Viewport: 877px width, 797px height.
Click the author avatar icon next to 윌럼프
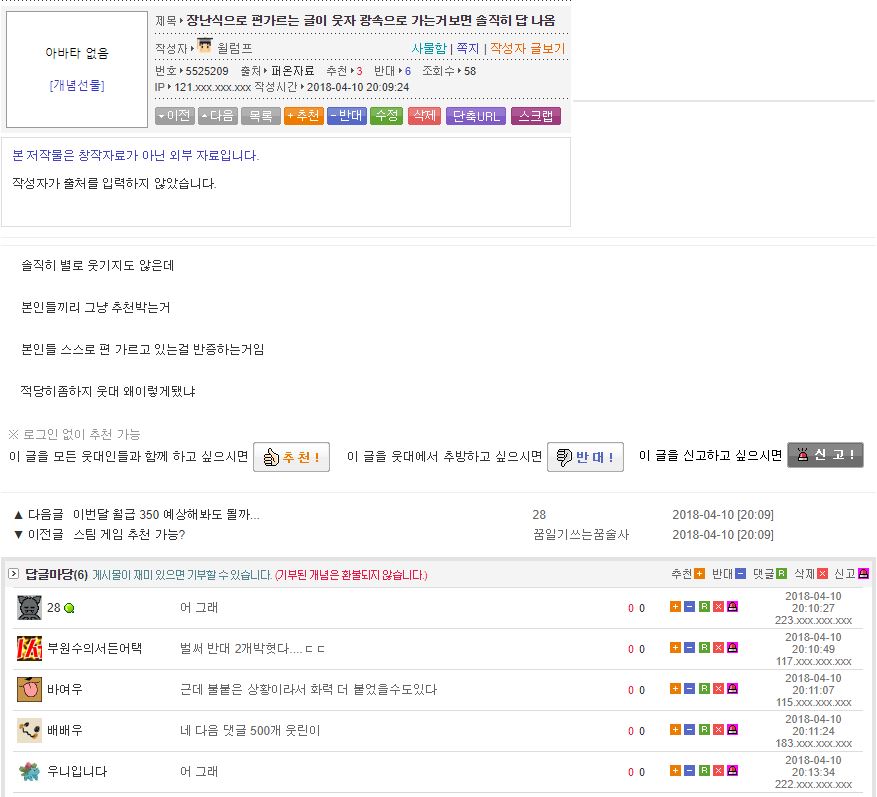(x=204, y=47)
